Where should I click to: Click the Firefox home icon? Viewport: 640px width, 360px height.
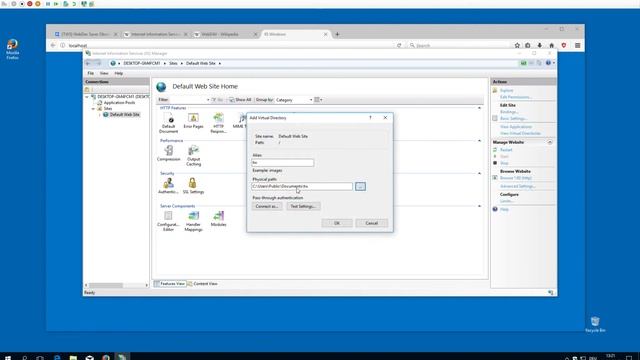pos(551,45)
